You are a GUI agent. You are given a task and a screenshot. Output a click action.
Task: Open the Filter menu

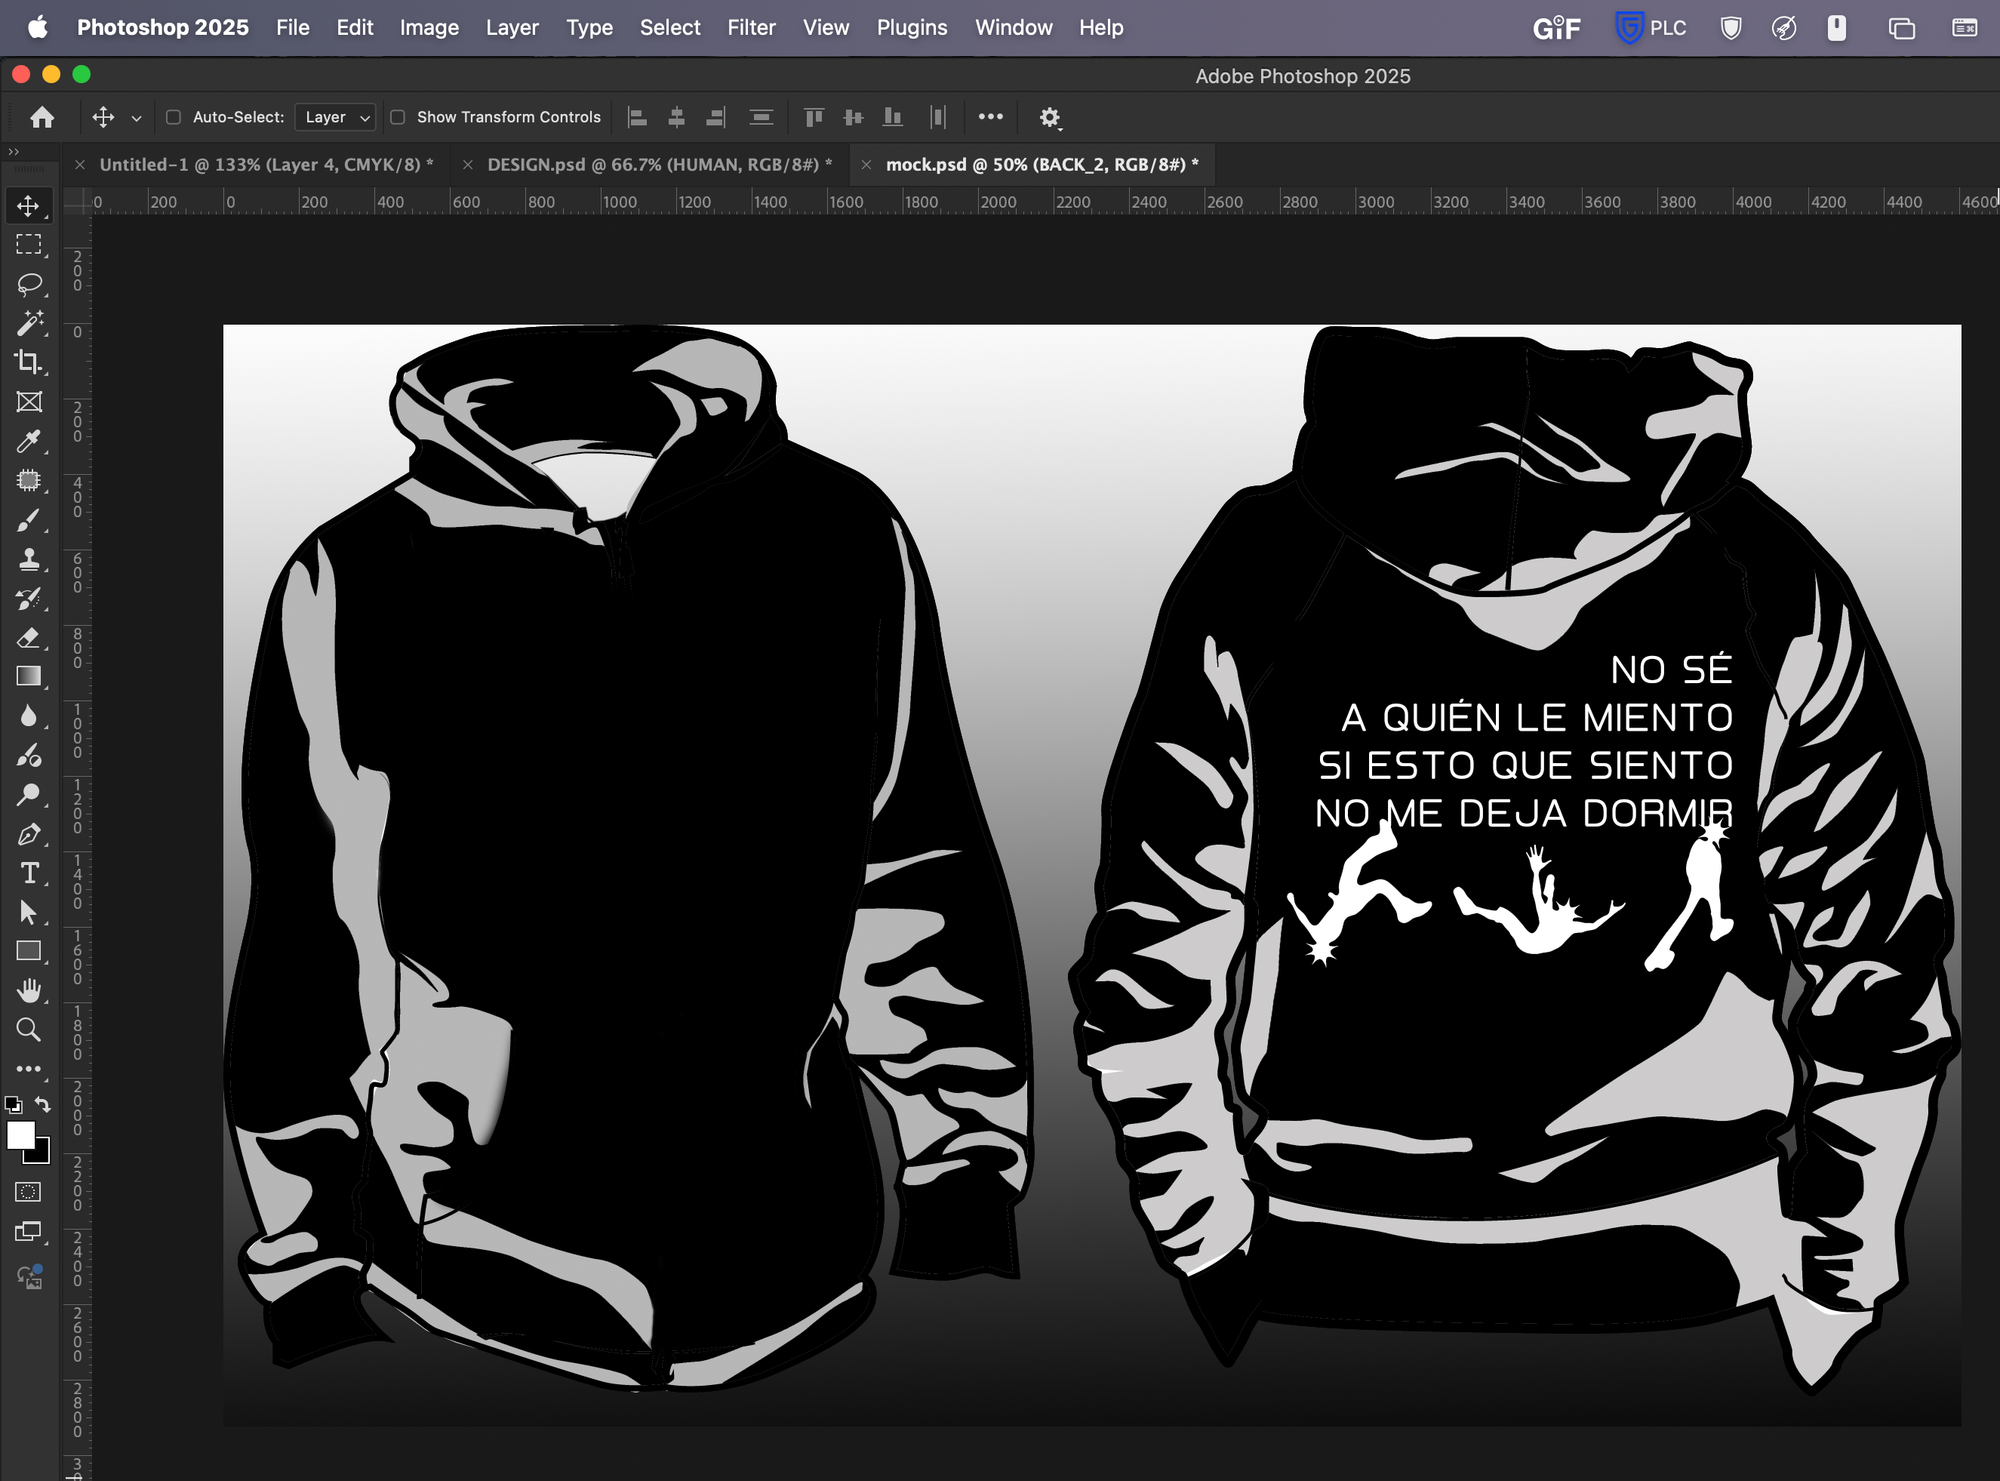coord(751,28)
